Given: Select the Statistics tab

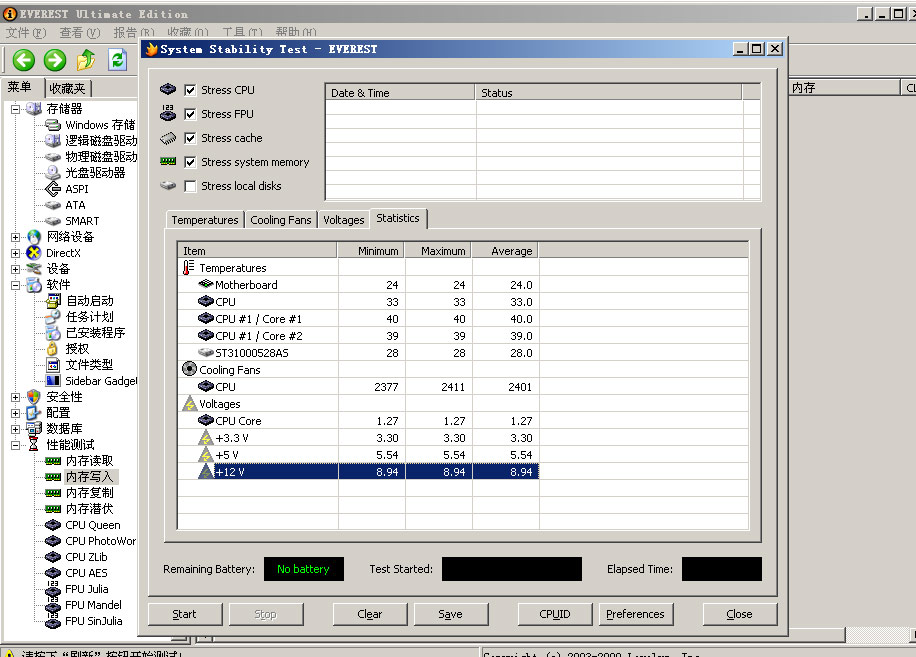Looking at the screenshot, I should pos(398,218).
